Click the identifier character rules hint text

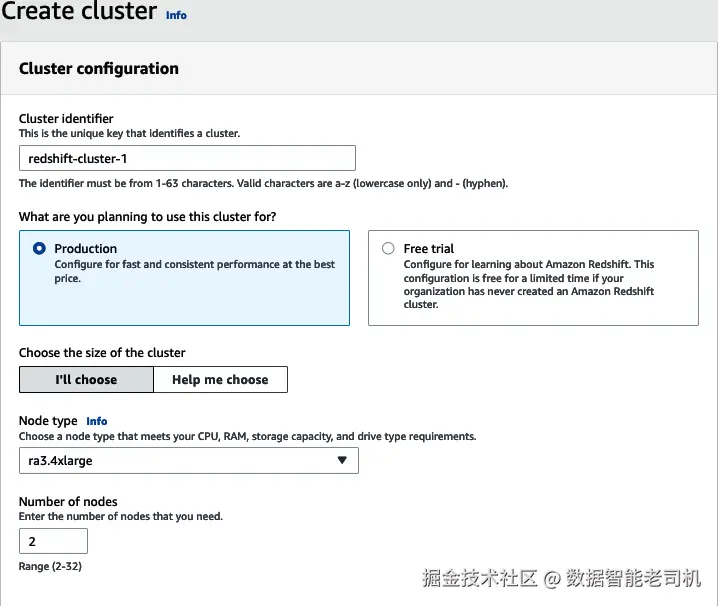pyautogui.click(x=263, y=183)
